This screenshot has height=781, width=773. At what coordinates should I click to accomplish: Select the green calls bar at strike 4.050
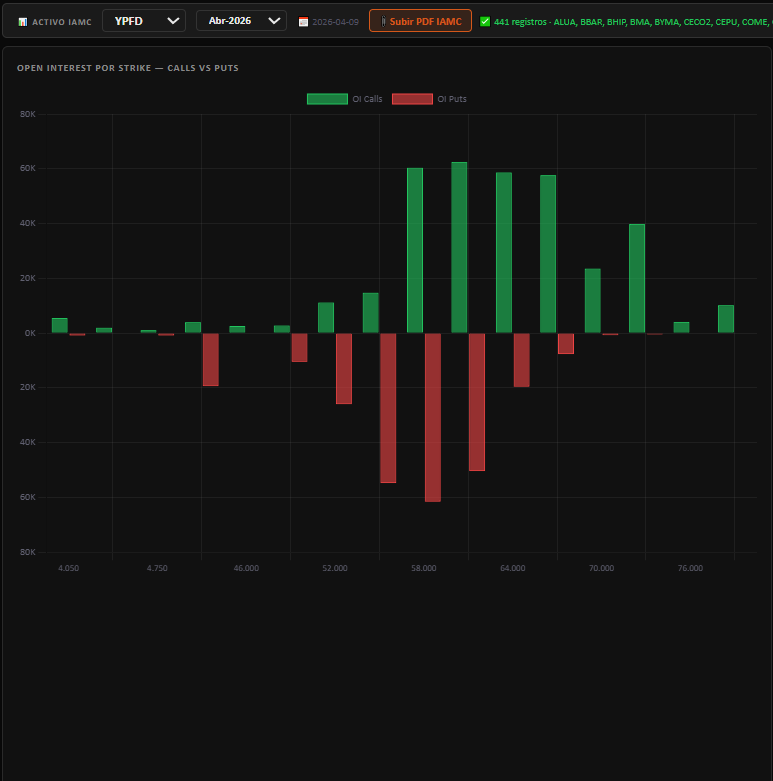(x=60, y=325)
